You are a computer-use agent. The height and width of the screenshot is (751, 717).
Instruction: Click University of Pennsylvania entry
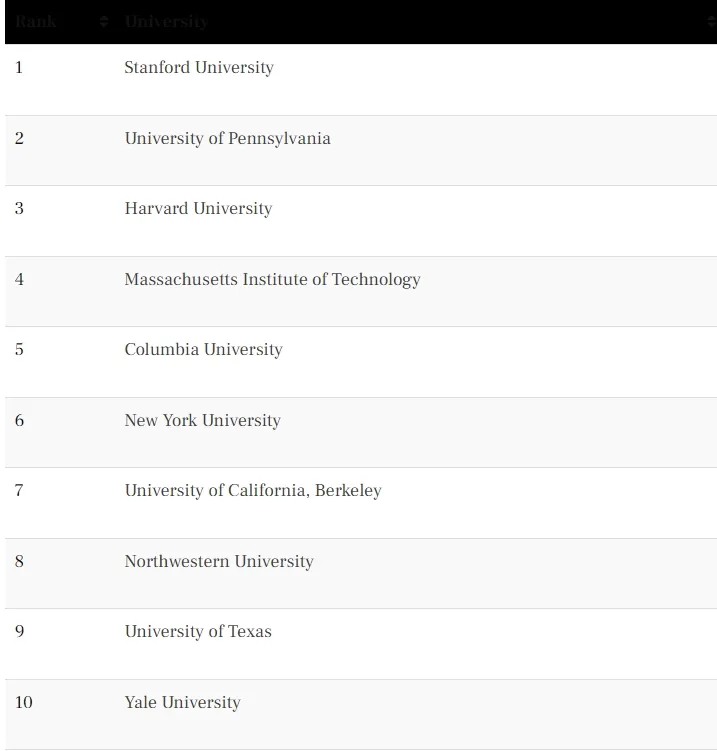[x=228, y=138]
